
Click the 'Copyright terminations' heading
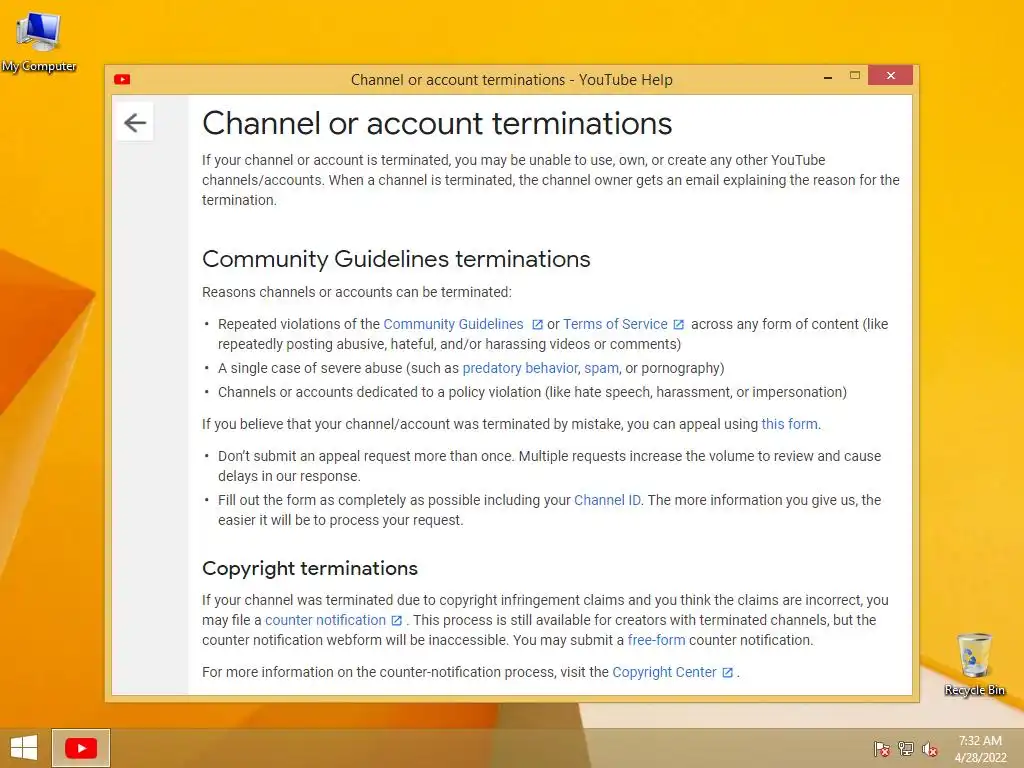pyautogui.click(x=310, y=568)
